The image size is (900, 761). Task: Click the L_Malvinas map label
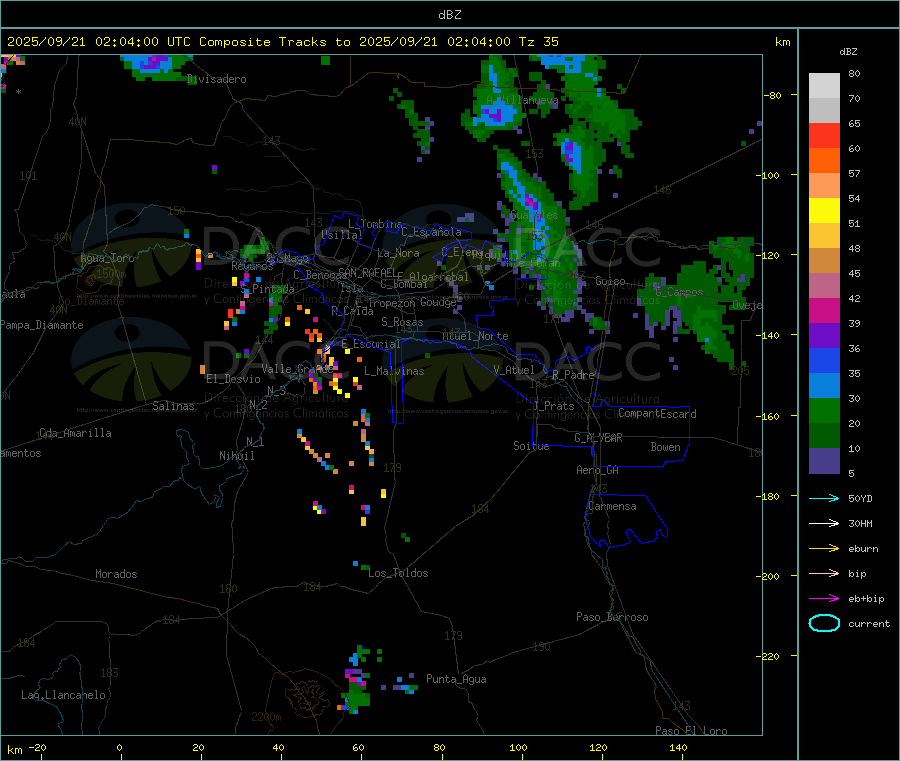[x=394, y=371]
